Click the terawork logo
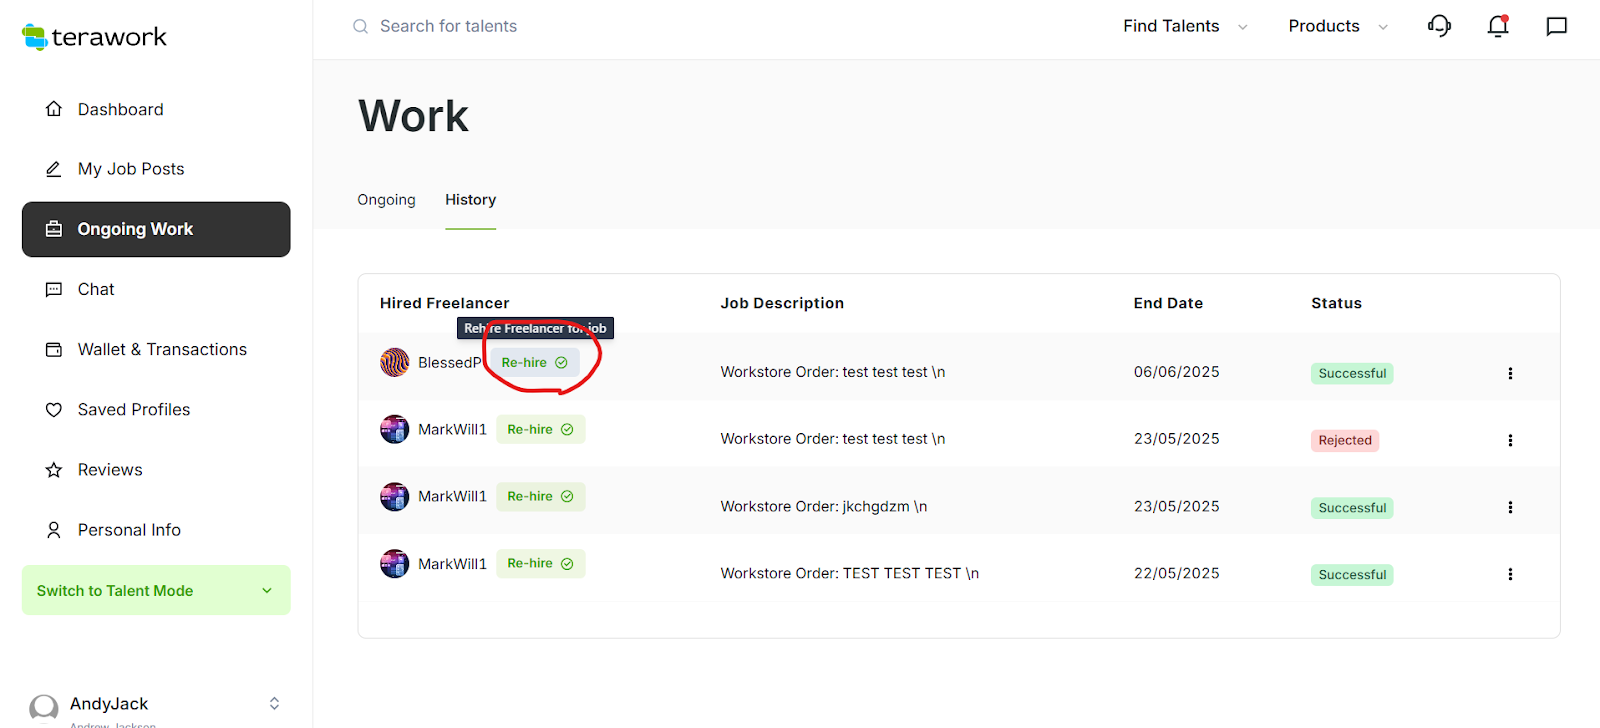The height and width of the screenshot is (728, 1600). click(x=94, y=37)
